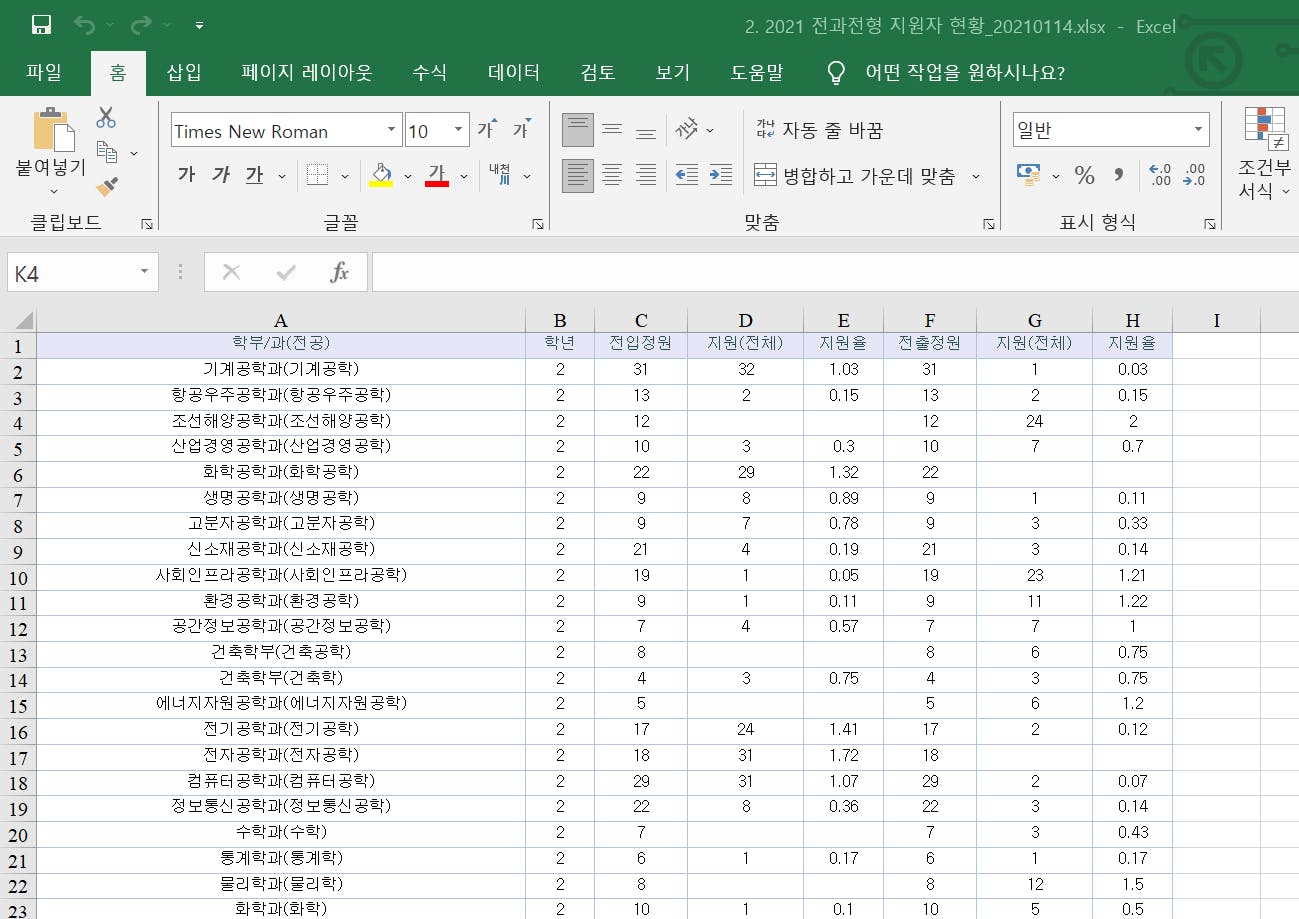Screen dimensions: 1299x919
Task: Apply accounting currency number format
Action: tap(1028, 175)
